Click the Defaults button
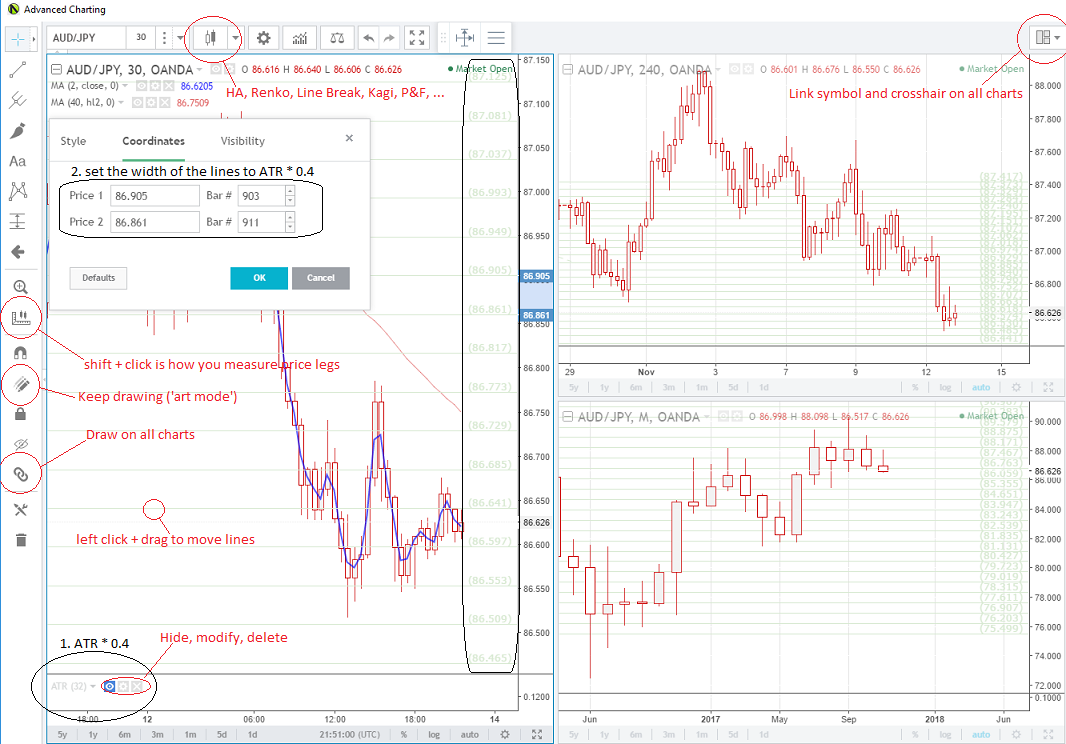The image size is (1066, 744). click(98, 277)
